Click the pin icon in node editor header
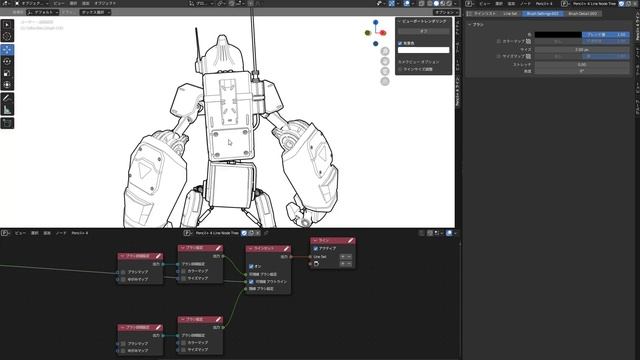 [x=267, y=233]
